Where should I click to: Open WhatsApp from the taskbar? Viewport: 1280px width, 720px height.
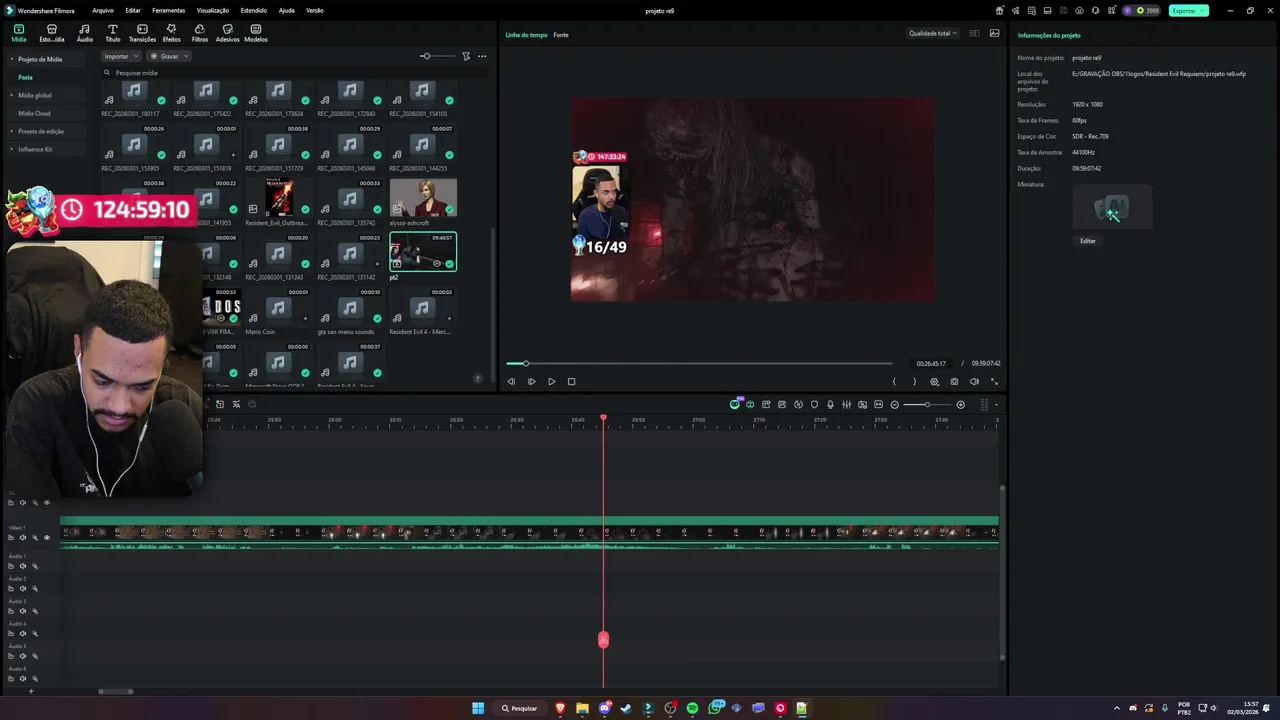pos(715,708)
